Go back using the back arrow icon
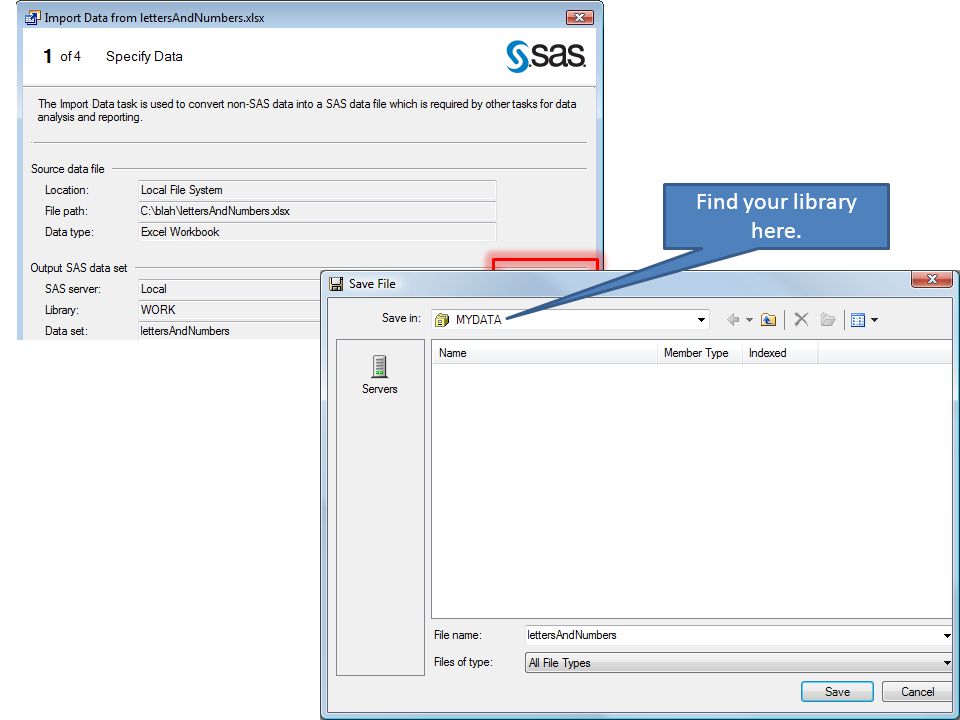The image size is (960, 720). tap(733, 320)
